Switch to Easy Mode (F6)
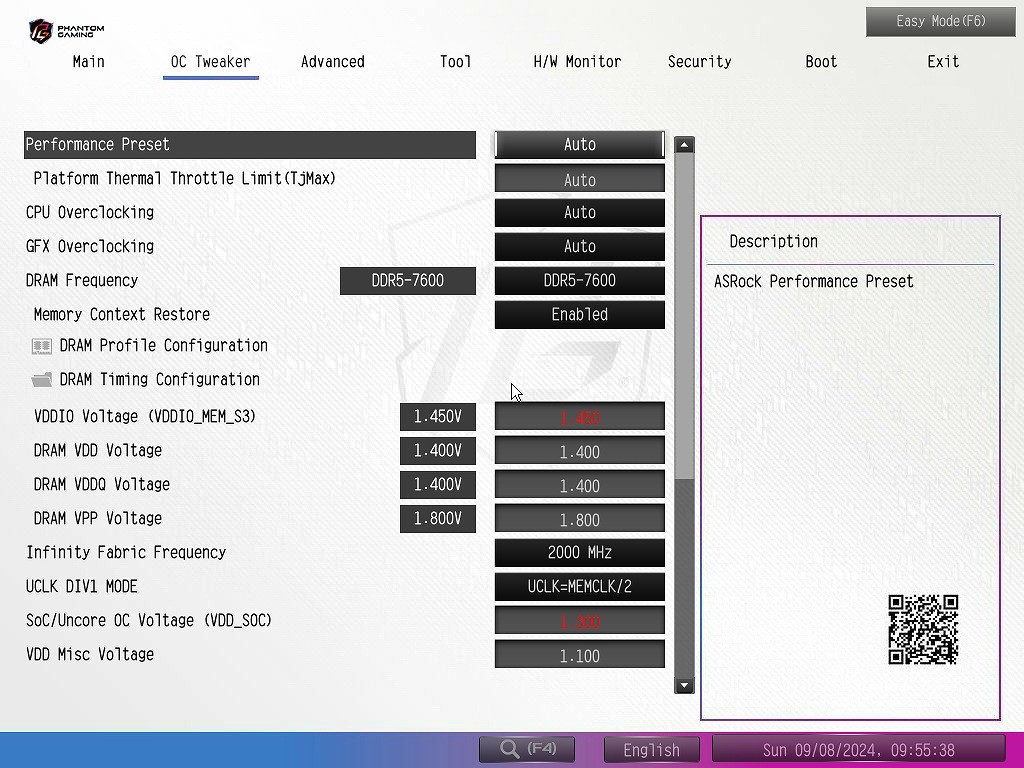 (x=926, y=21)
